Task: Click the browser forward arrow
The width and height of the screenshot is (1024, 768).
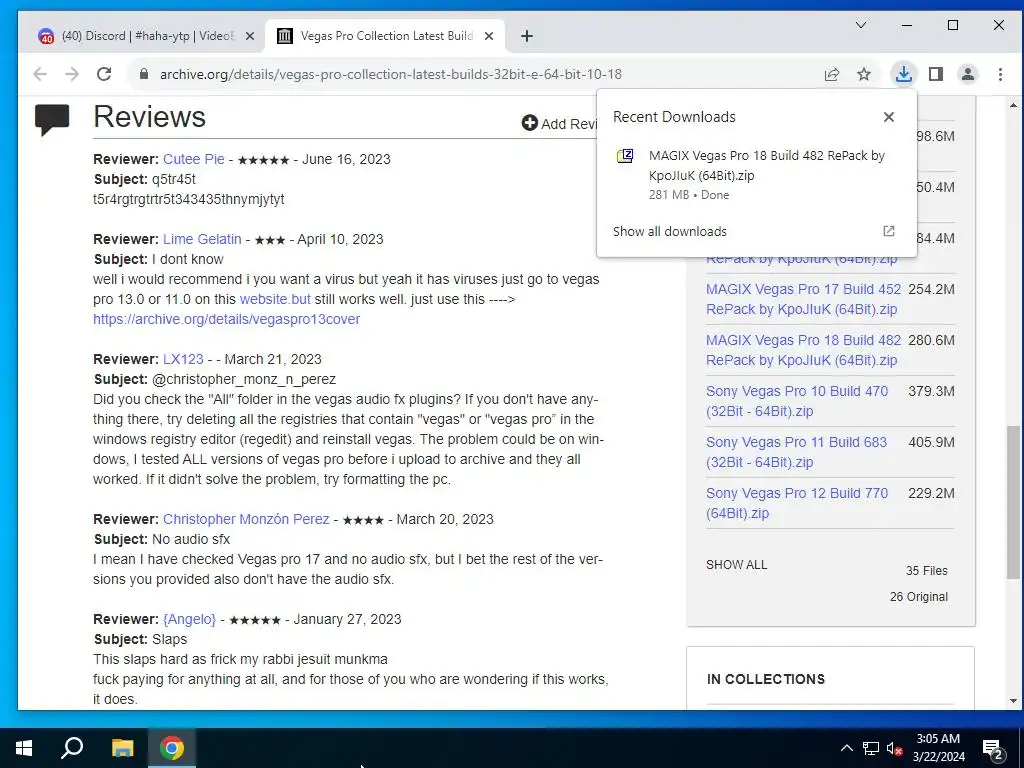Action: 72,74
